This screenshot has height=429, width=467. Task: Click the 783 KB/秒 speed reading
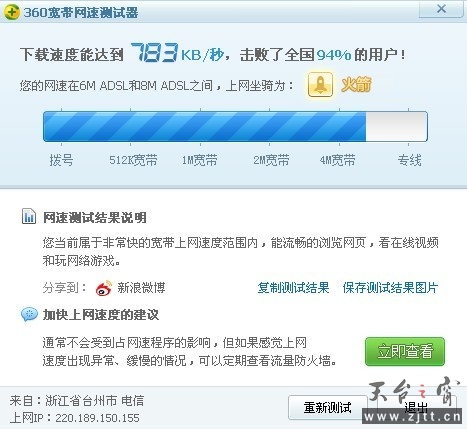177,53
